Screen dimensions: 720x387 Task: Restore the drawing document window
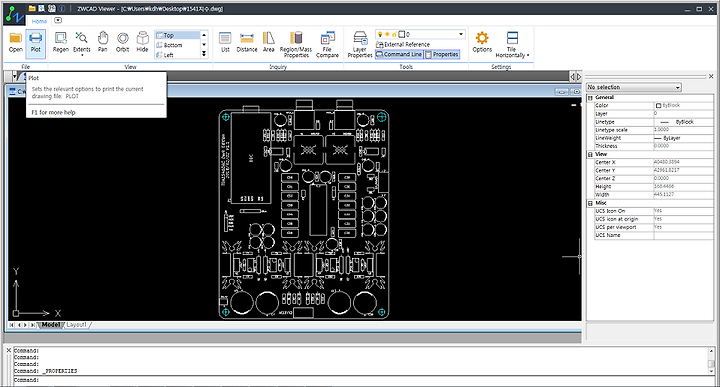point(576,92)
